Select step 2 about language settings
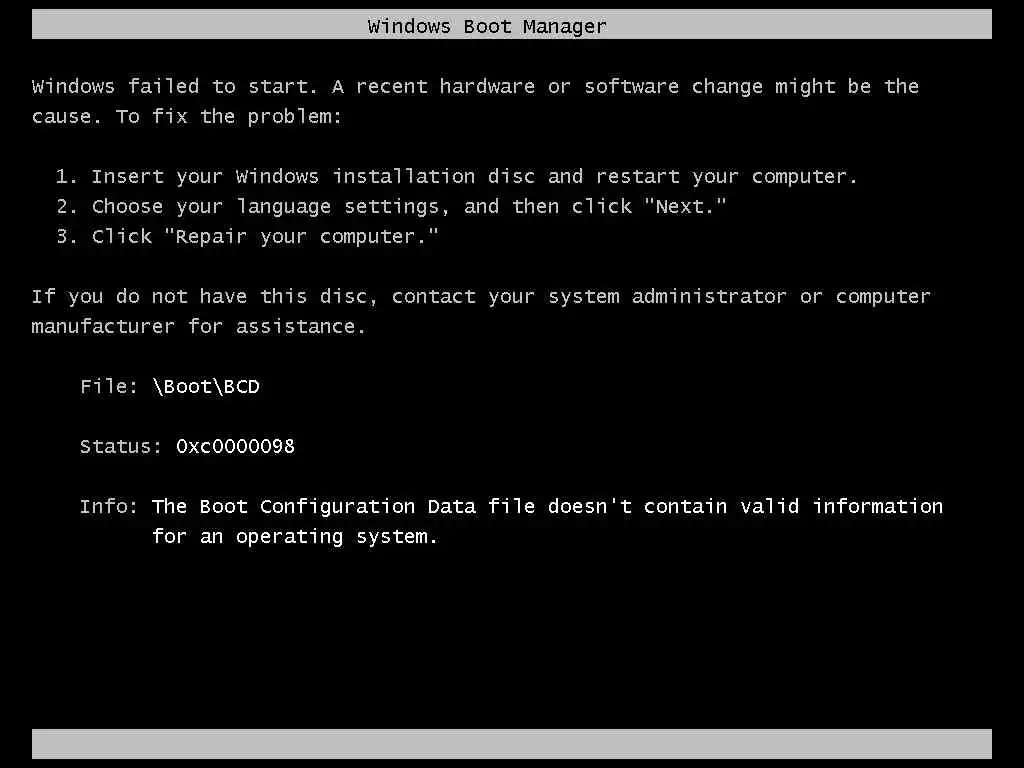Image resolution: width=1024 pixels, height=768 pixels. click(391, 206)
